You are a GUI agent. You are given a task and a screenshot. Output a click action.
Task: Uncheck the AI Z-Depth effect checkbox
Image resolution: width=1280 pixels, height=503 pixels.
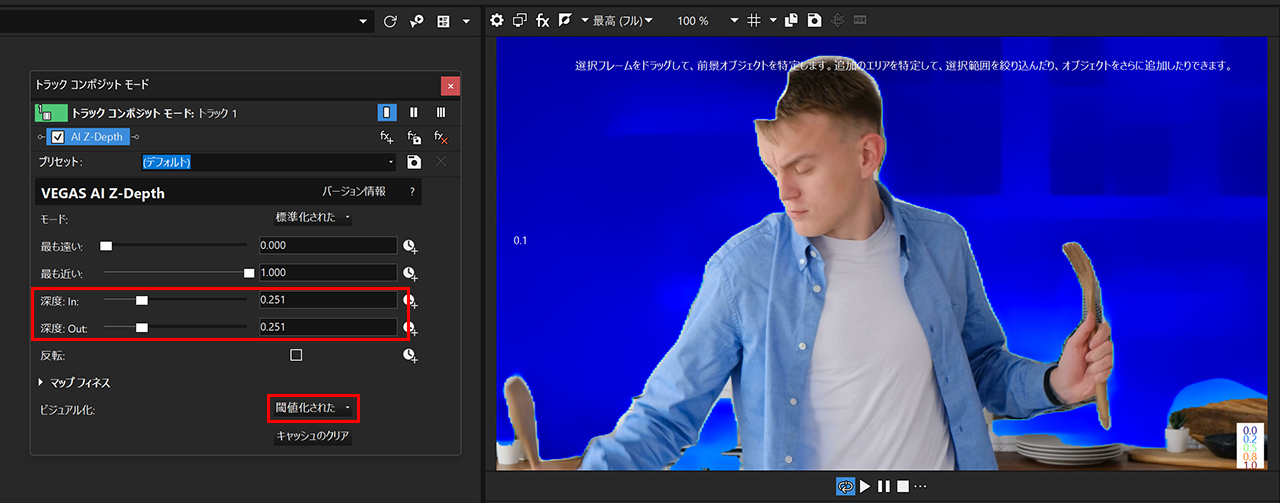click(57, 137)
